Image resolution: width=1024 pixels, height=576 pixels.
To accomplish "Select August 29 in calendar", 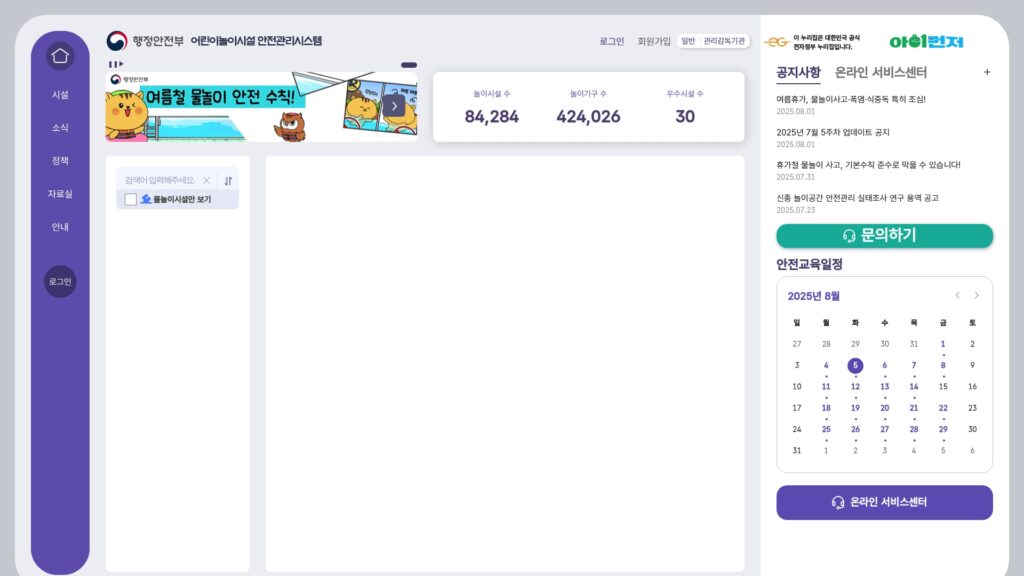I will point(942,429).
